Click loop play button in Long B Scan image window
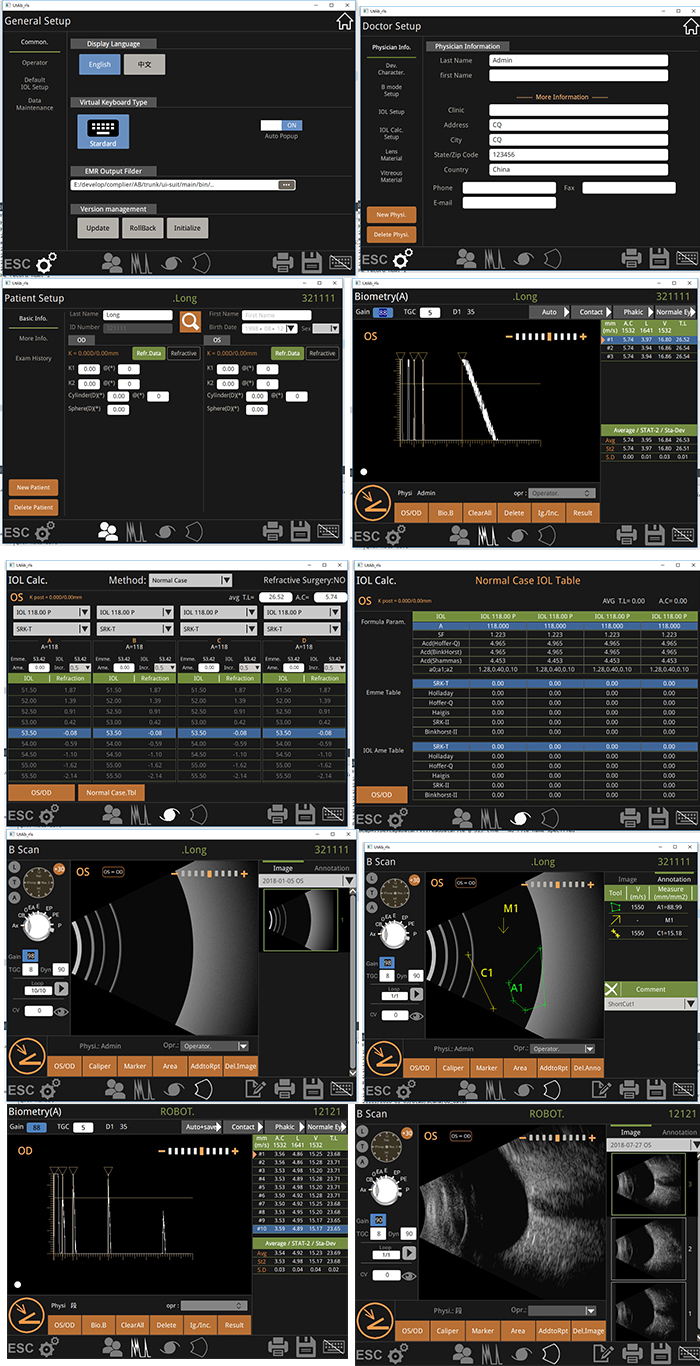 click(62, 988)
